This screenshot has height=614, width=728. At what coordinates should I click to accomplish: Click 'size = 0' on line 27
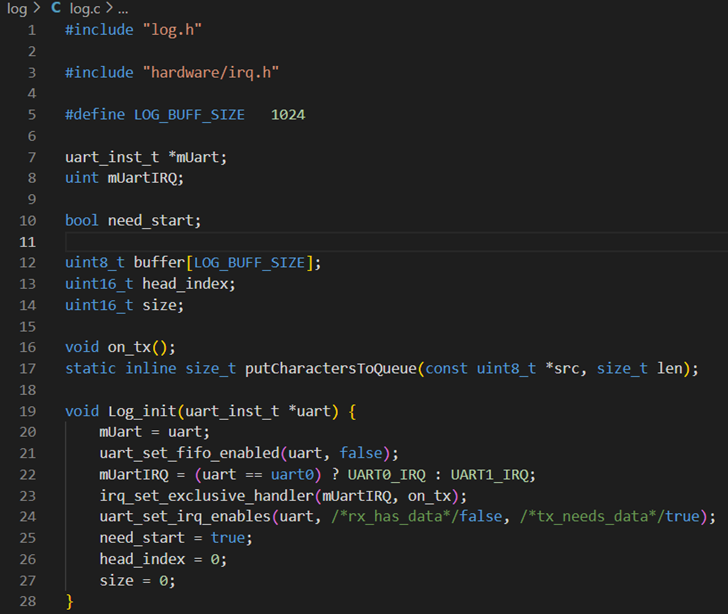[133, 580]
